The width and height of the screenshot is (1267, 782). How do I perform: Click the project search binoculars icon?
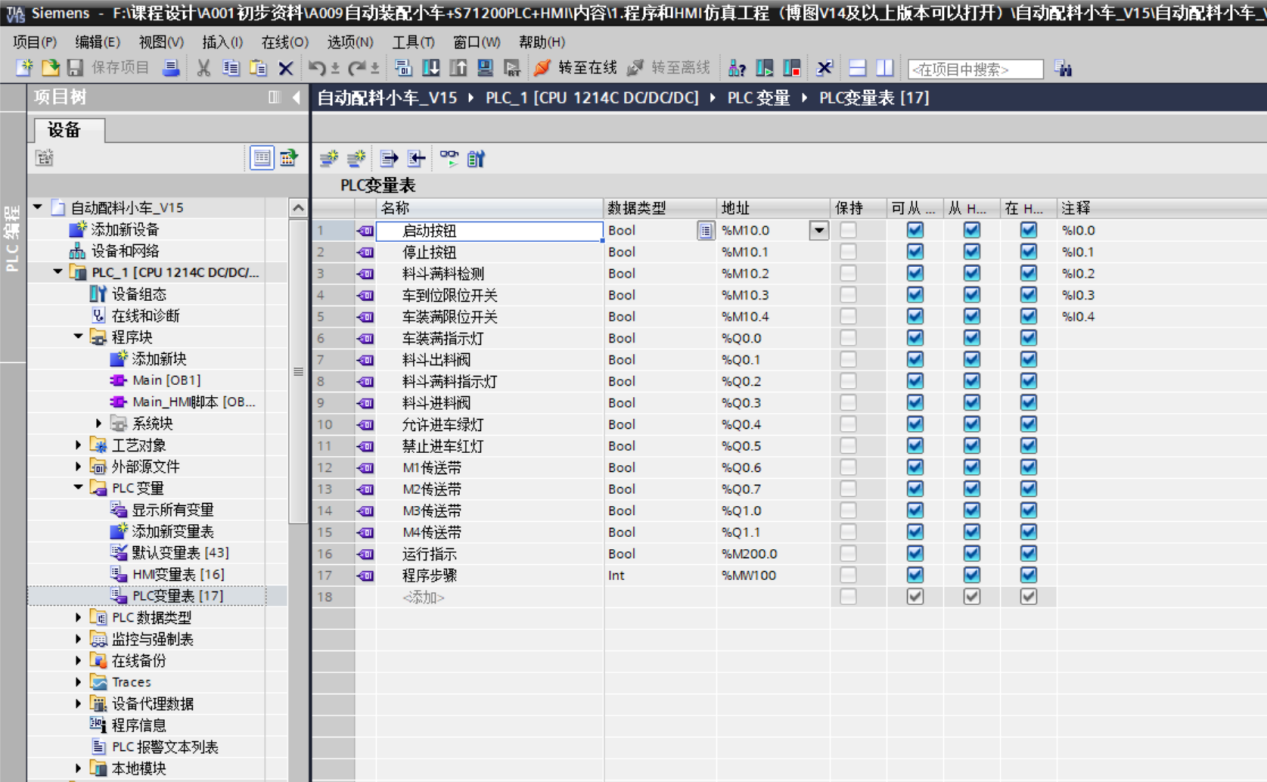(1062, 68)
